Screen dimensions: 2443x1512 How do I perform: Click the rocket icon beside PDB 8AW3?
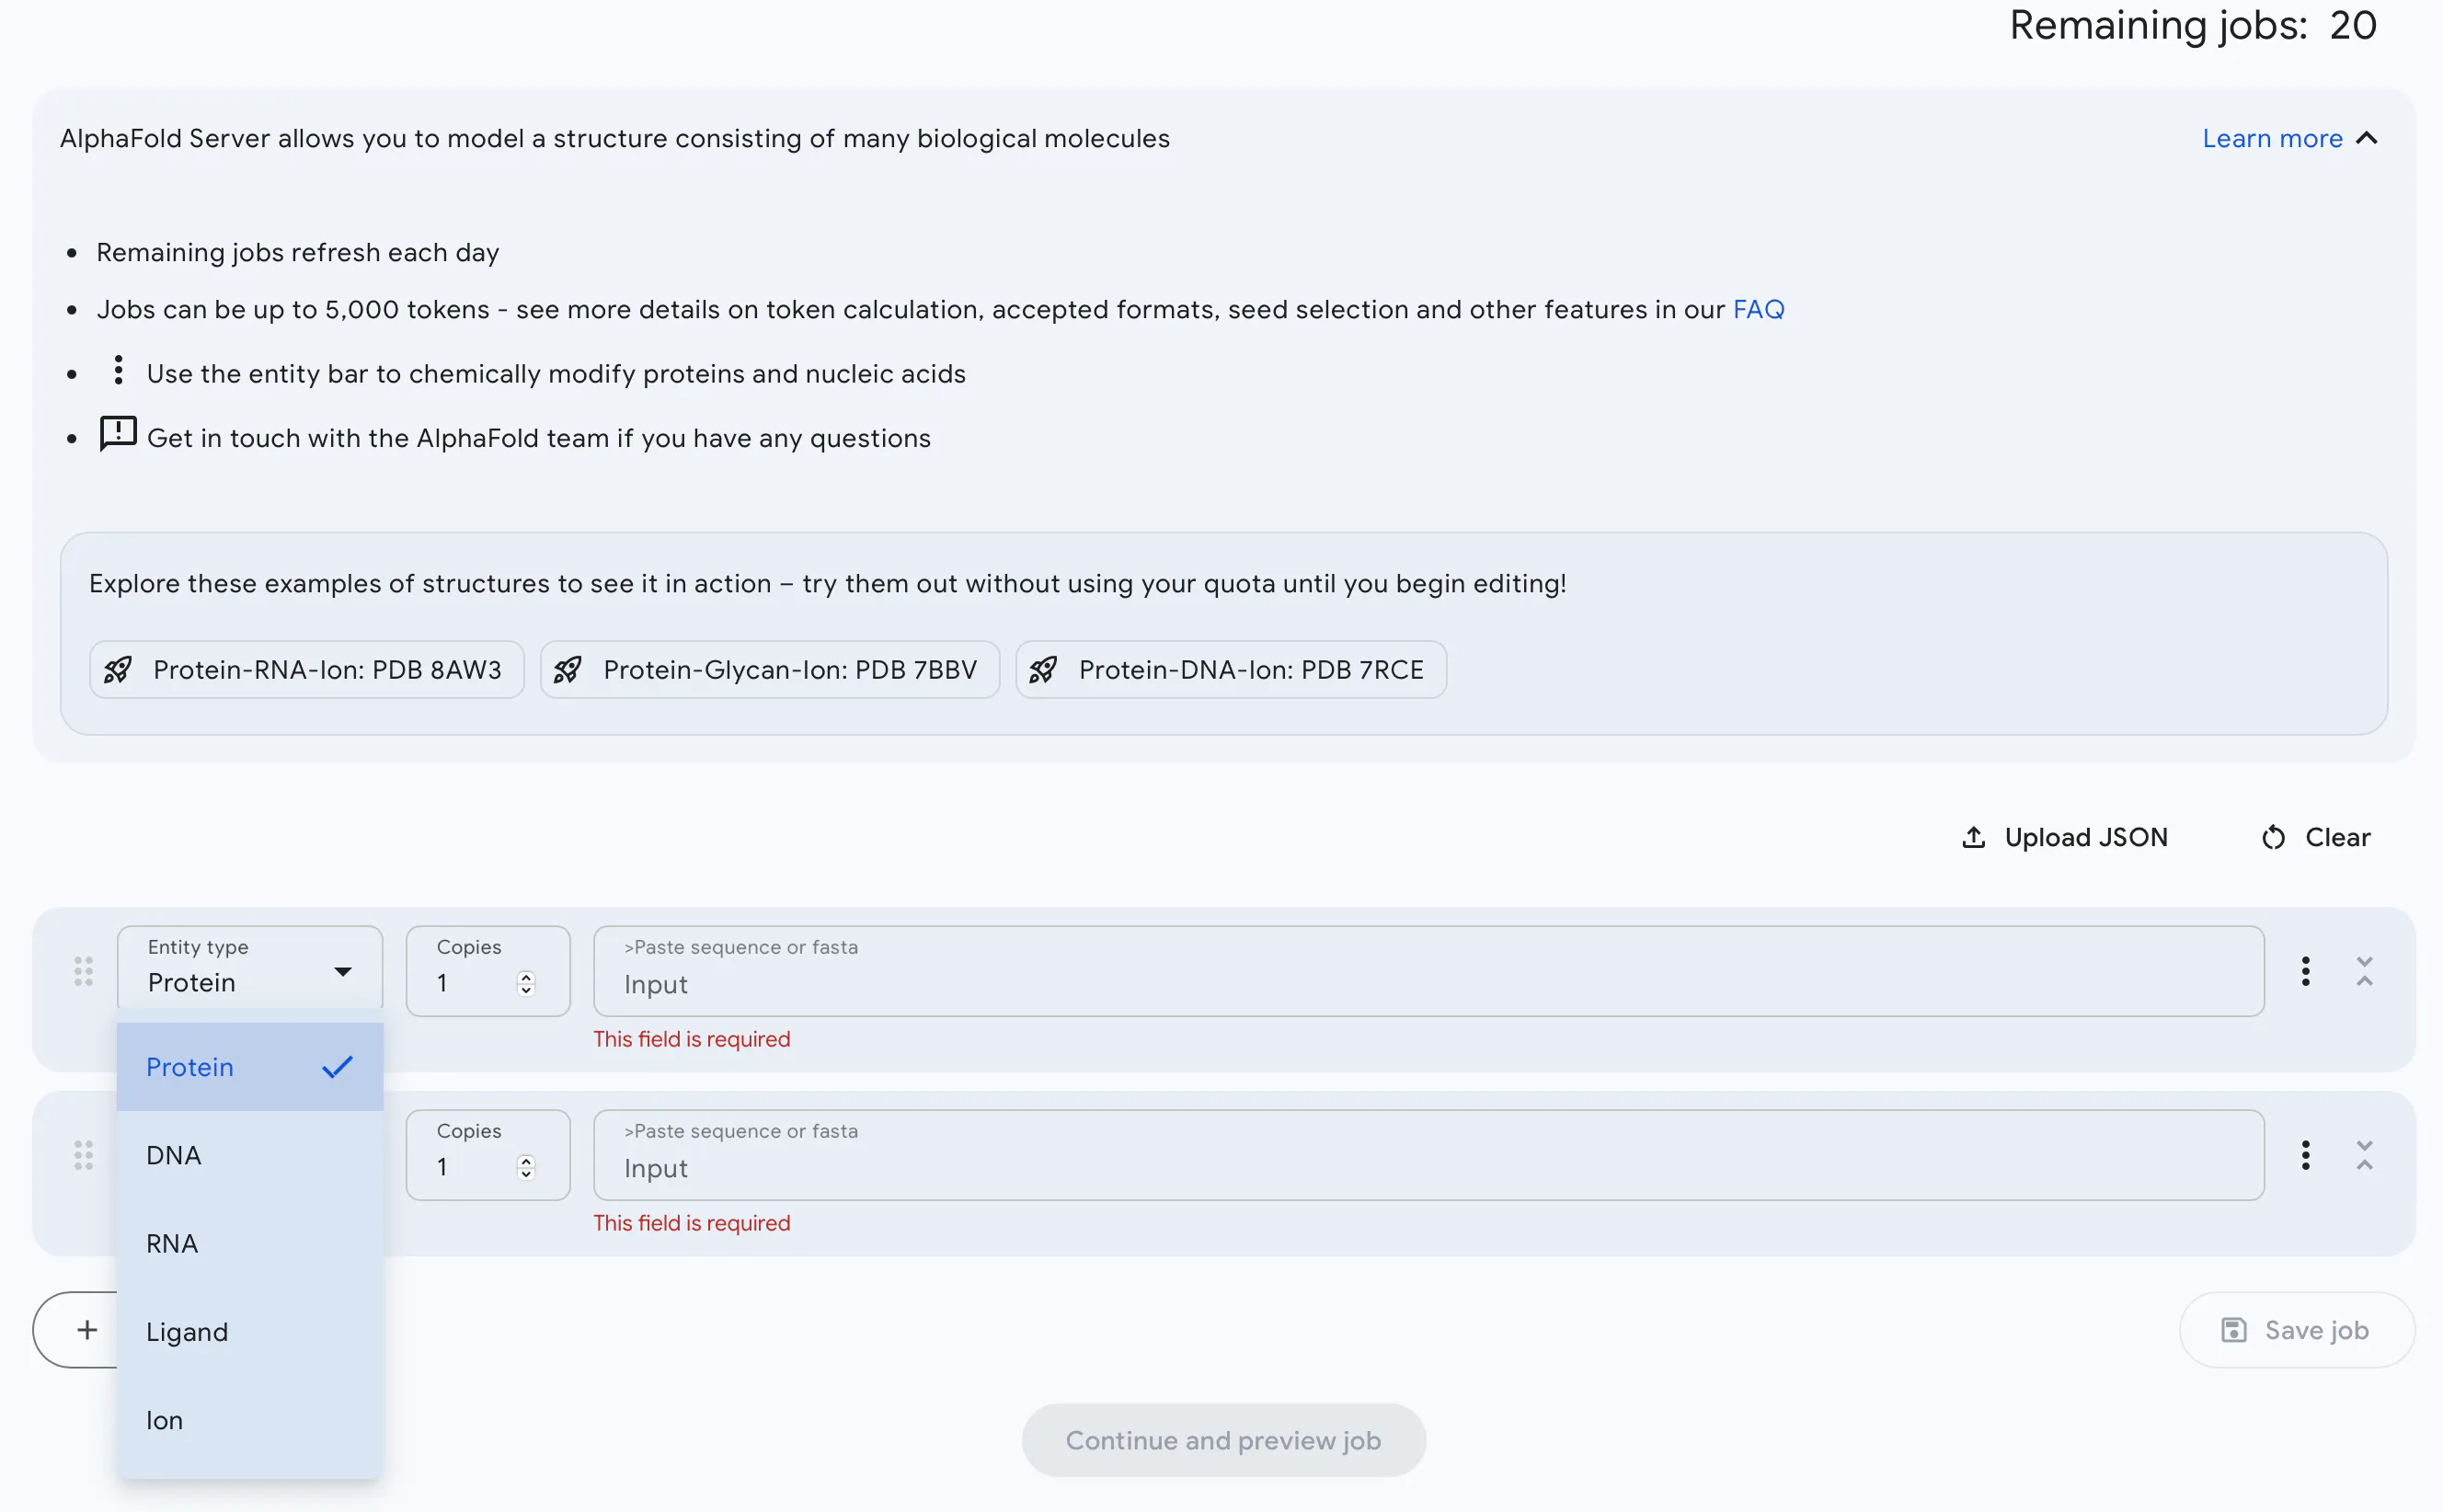coord(118,669)
